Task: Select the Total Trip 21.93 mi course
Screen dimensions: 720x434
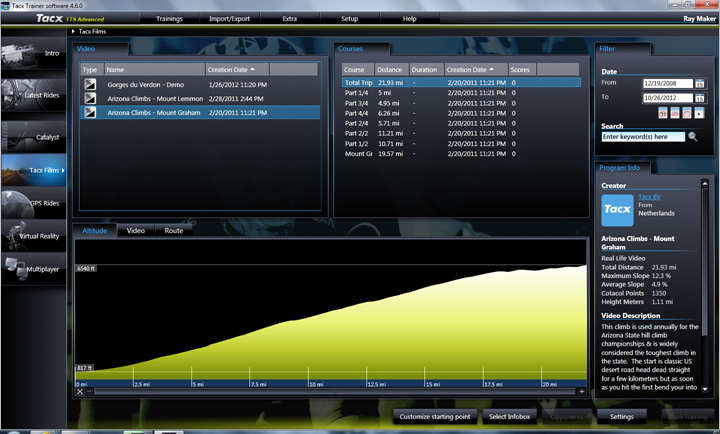Action: (461, 83)
